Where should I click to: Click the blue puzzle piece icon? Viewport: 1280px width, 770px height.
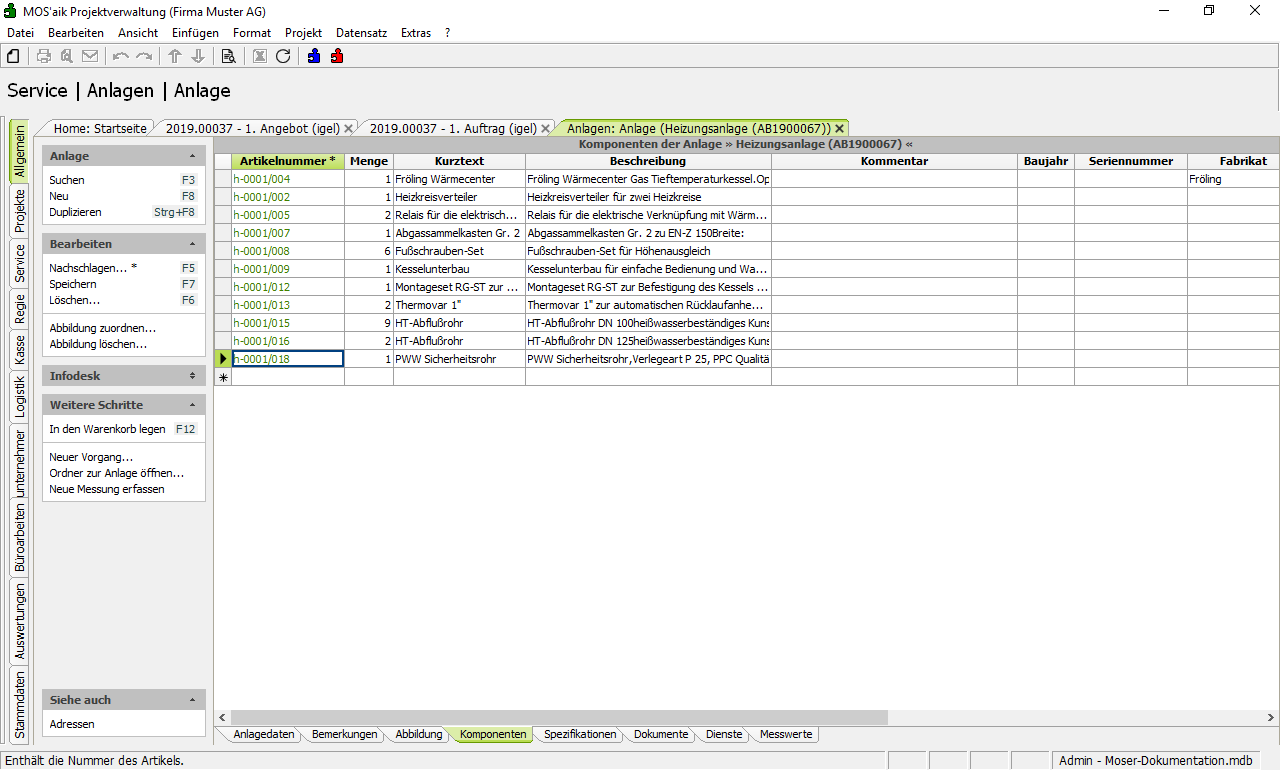(314, 56)
